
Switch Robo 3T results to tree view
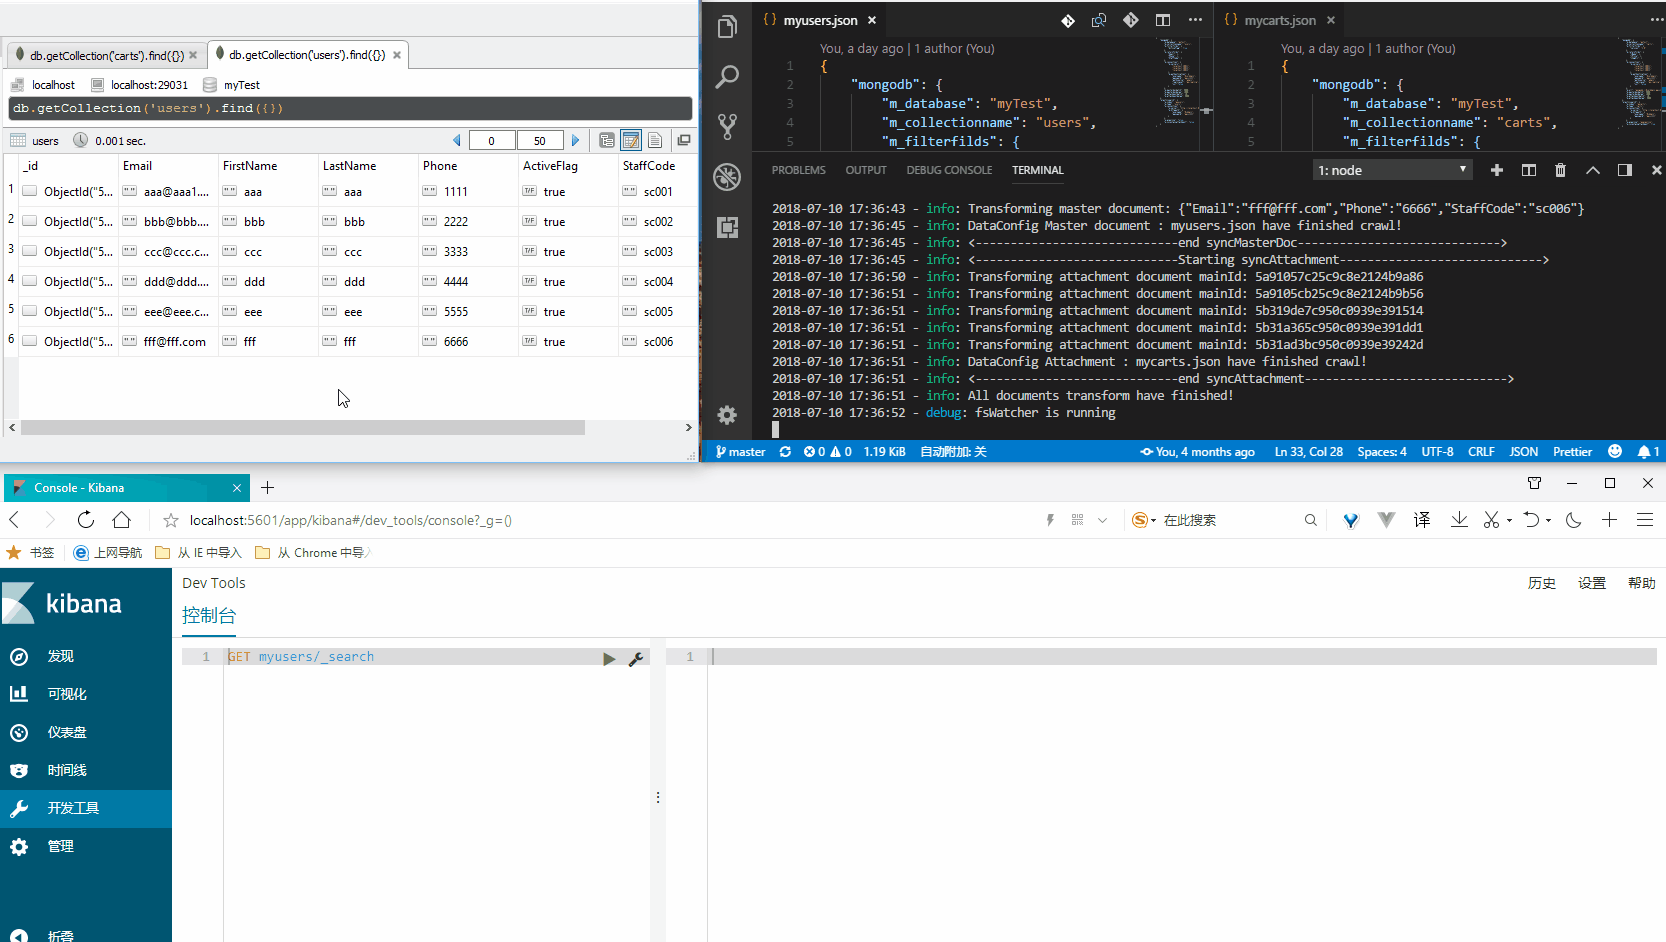[607, 140]
